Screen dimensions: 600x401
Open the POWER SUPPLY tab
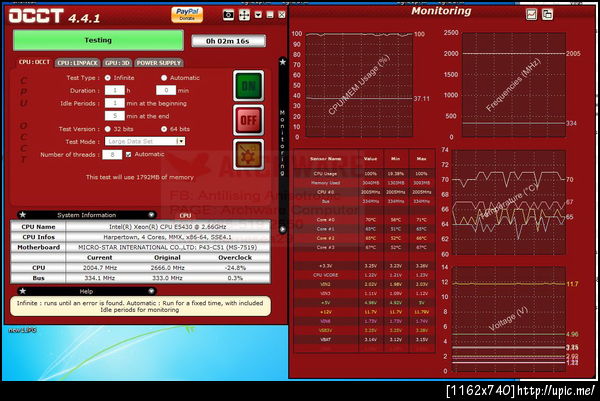pyautogui.click(x=159, y=63)
